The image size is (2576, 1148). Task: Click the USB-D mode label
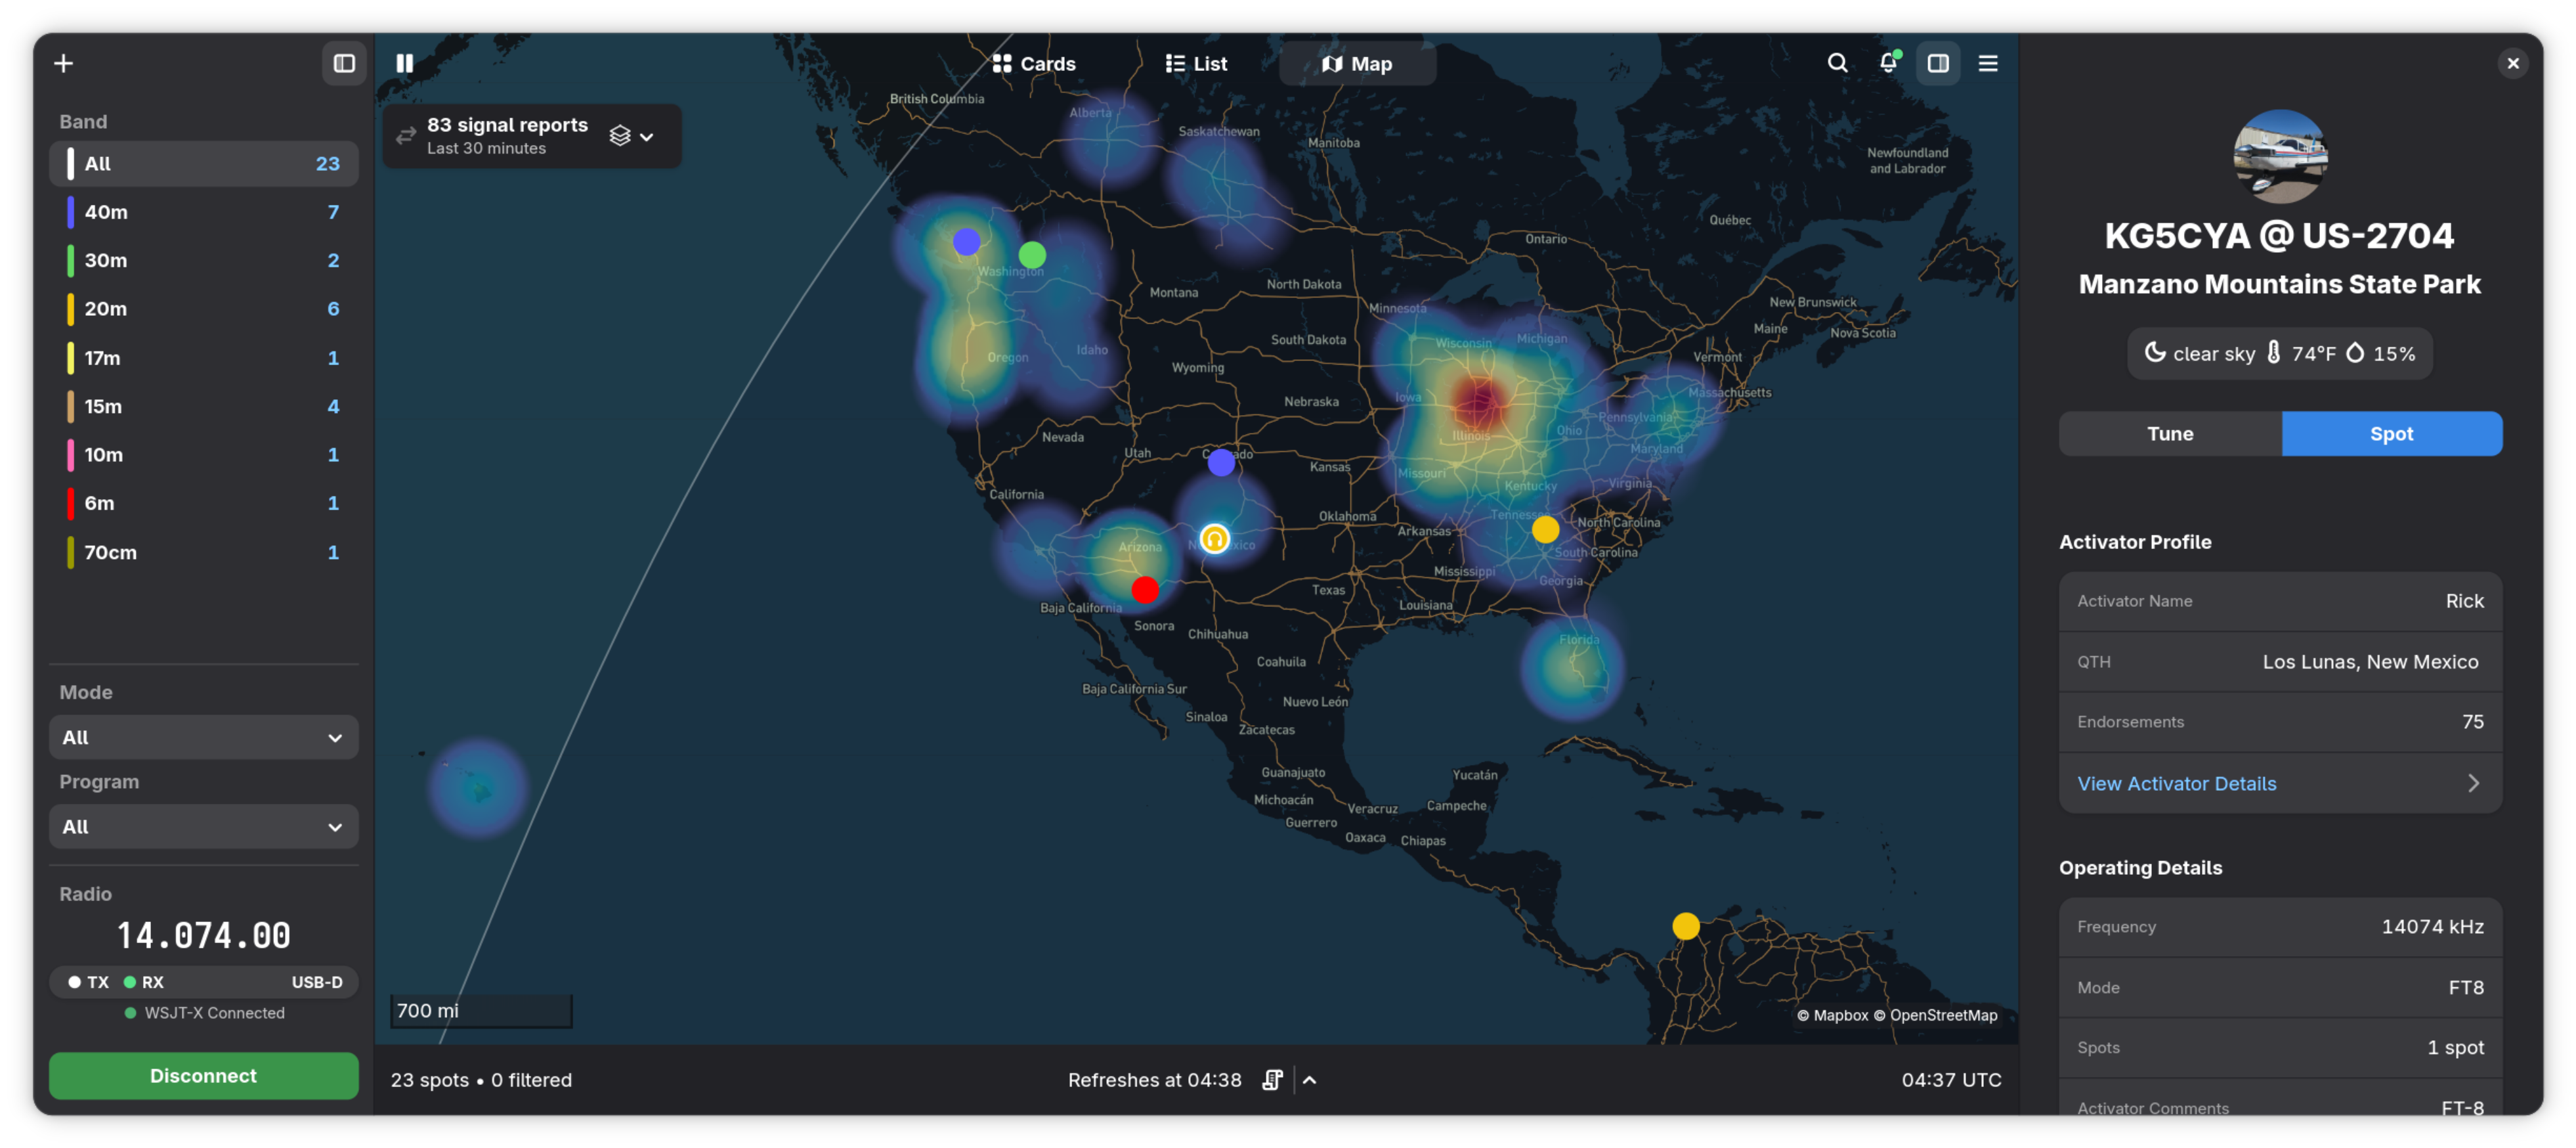click(317, 983)
